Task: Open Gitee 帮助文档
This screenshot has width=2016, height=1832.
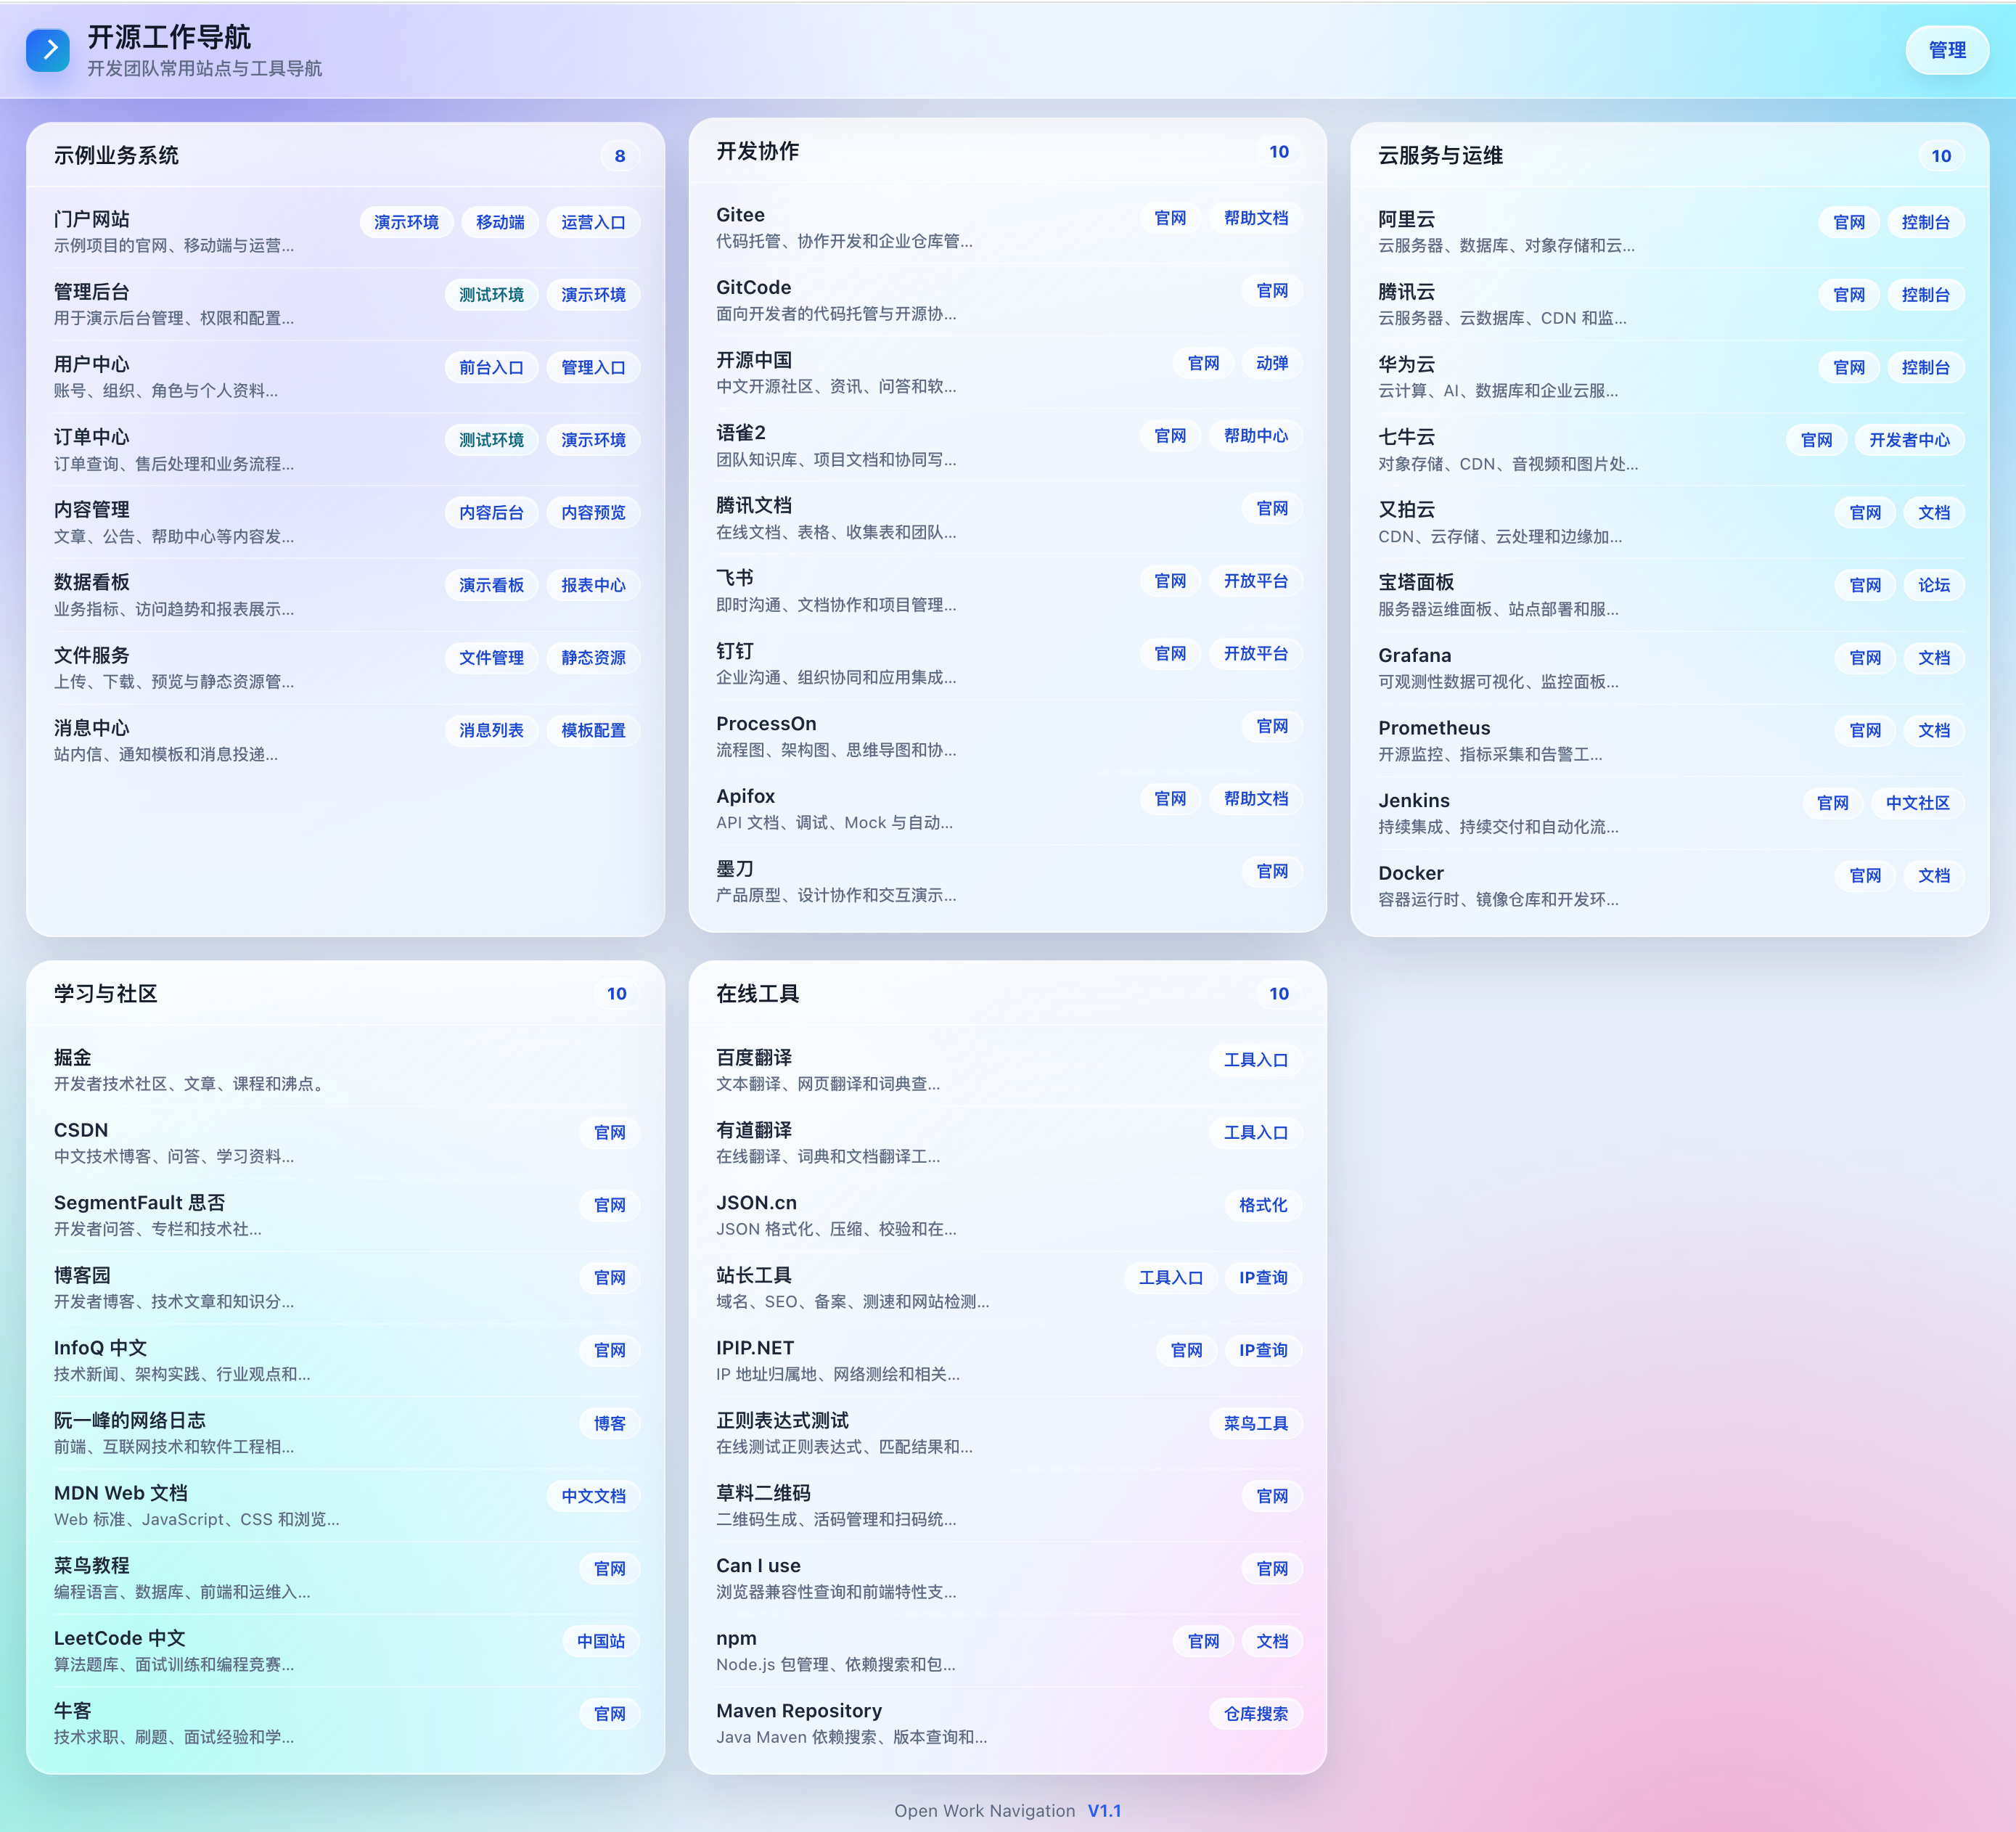Action: 1256,218
